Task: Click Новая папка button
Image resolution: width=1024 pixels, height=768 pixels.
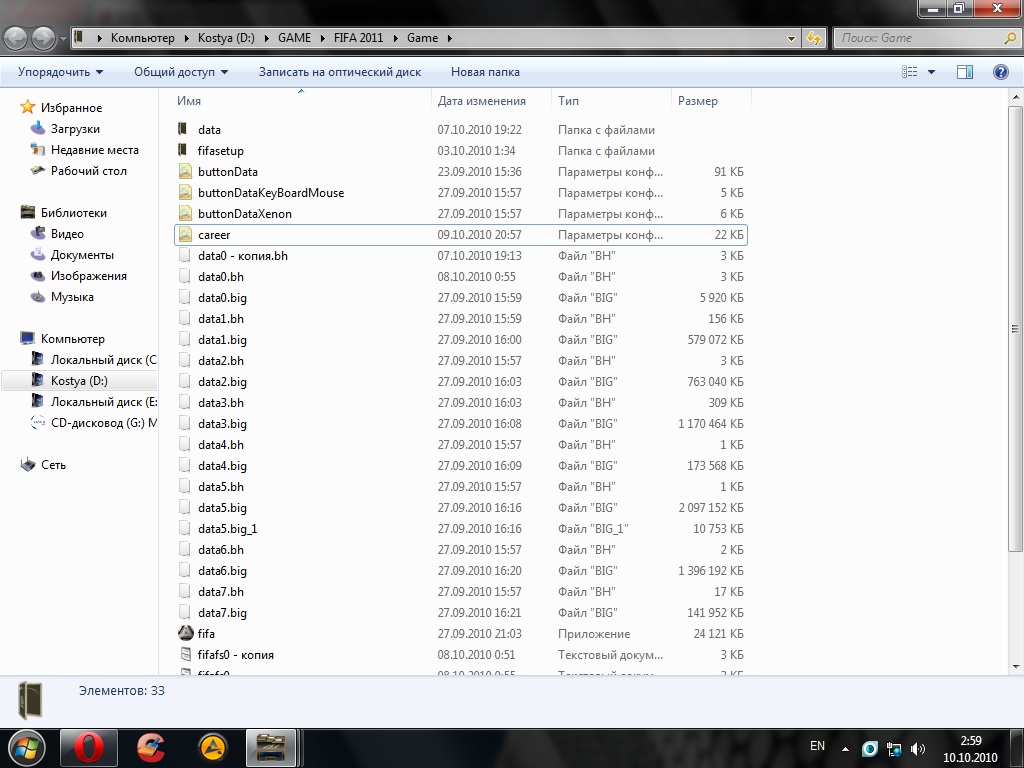Action: click(485, 72)
